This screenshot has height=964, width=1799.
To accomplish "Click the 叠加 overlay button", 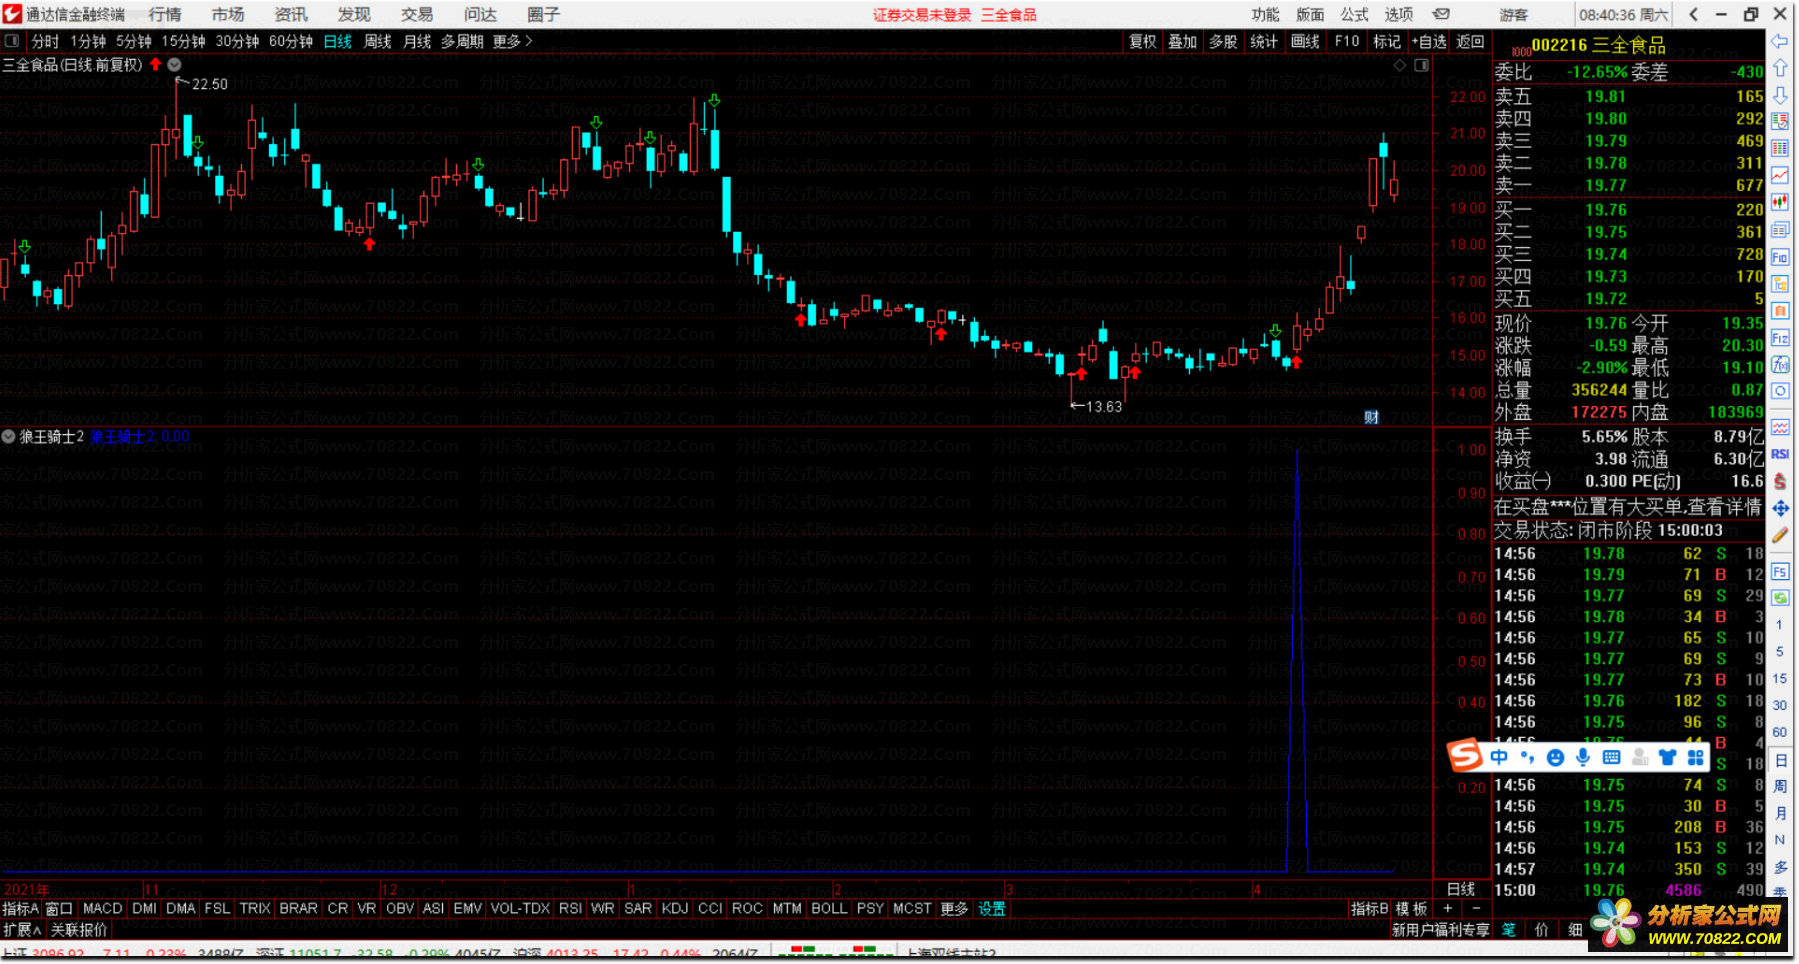I will [x=1182, y=41].
